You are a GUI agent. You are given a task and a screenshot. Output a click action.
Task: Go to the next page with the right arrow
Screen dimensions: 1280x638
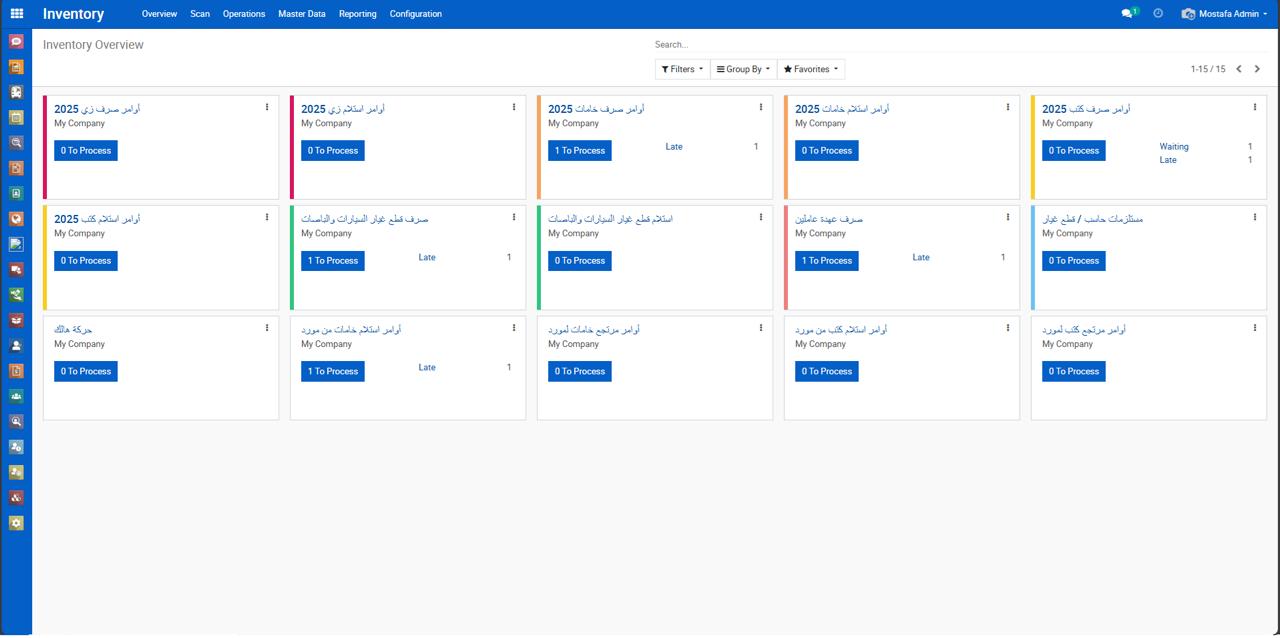(1257, 69)
